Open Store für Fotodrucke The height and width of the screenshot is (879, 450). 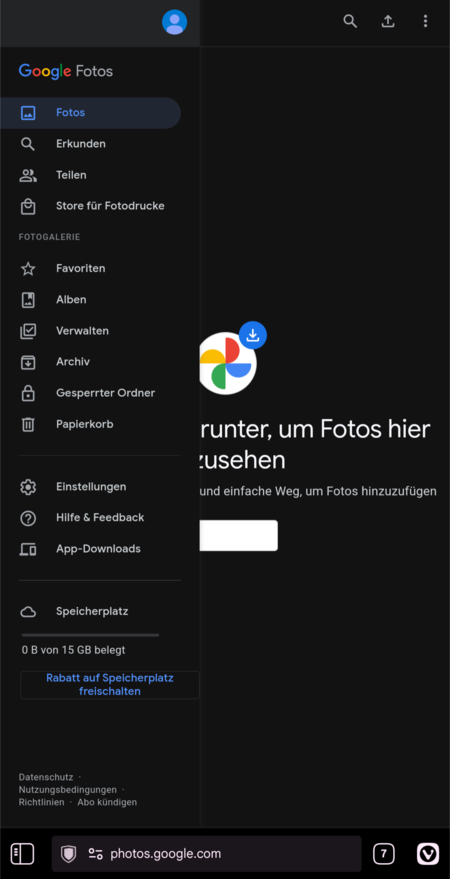pos(90,206)
